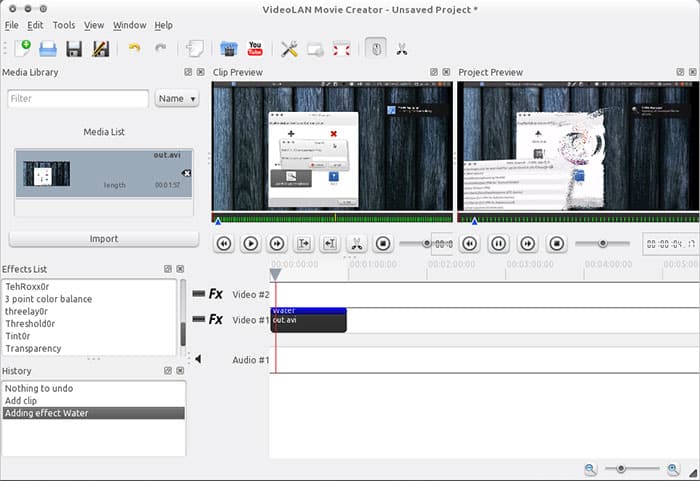
Task: Set the clip end marker
Action: point(330,243)
